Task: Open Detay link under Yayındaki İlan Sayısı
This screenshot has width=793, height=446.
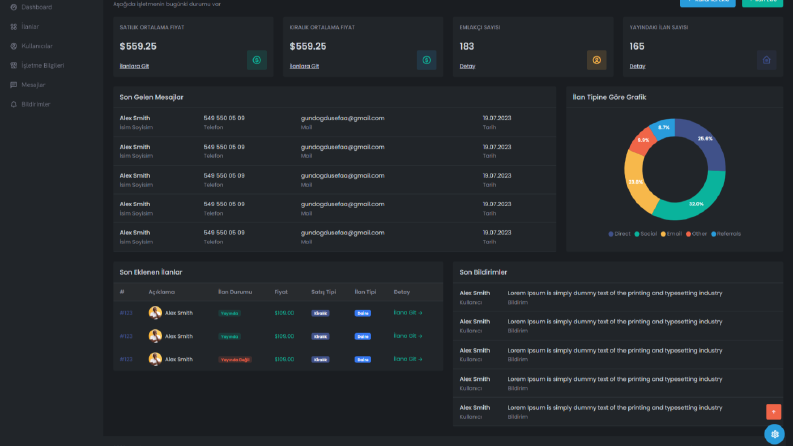Action: coord(637,66)
